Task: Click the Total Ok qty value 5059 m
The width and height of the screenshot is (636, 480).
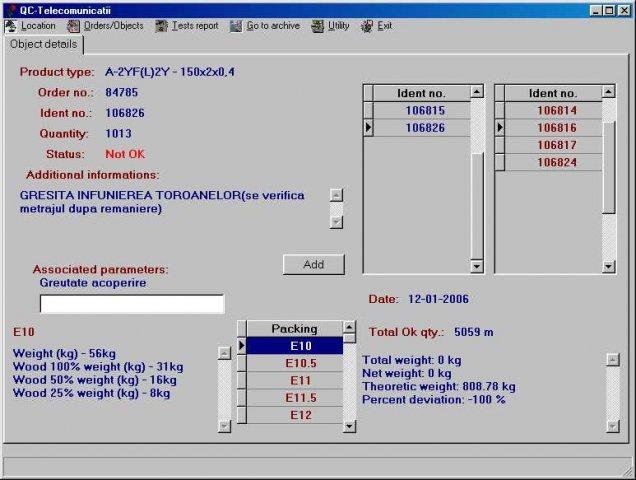Action: [474, 332]
